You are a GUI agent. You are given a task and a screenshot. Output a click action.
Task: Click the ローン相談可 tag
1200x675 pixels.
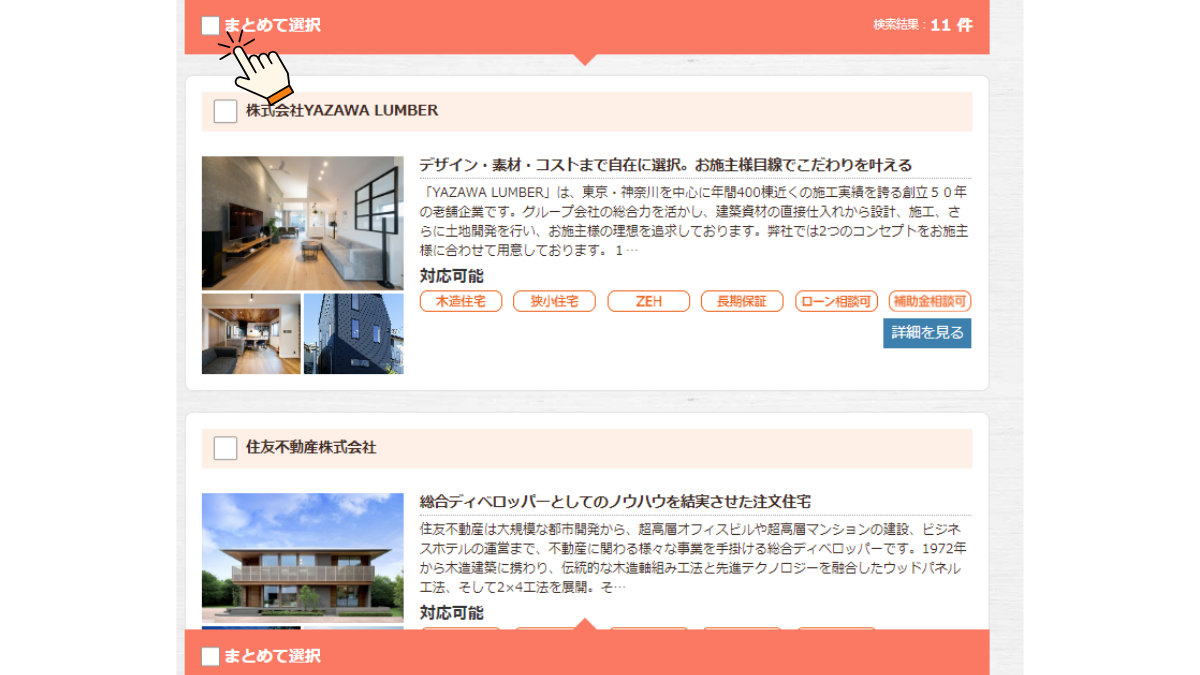[x=836, y=301]
